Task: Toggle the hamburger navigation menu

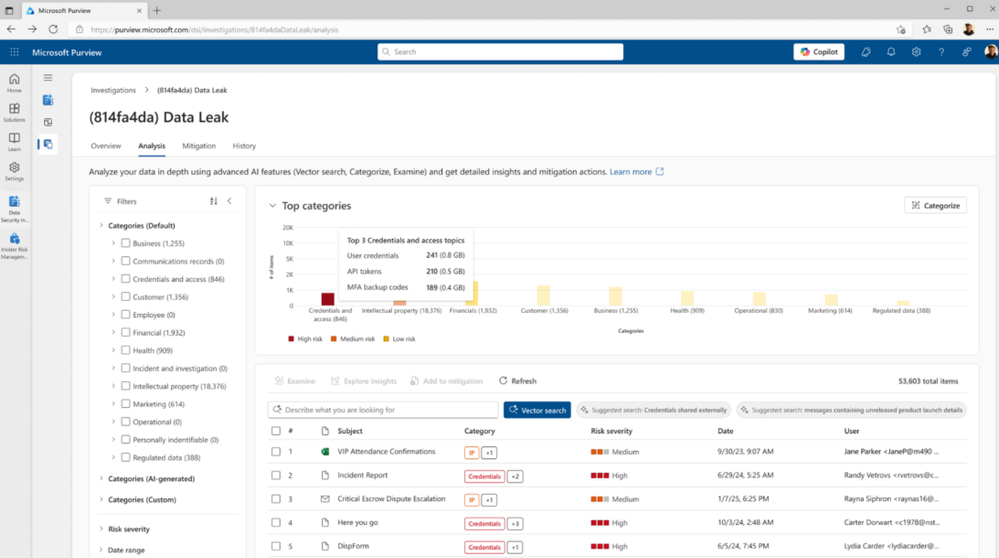Action: 48,78
